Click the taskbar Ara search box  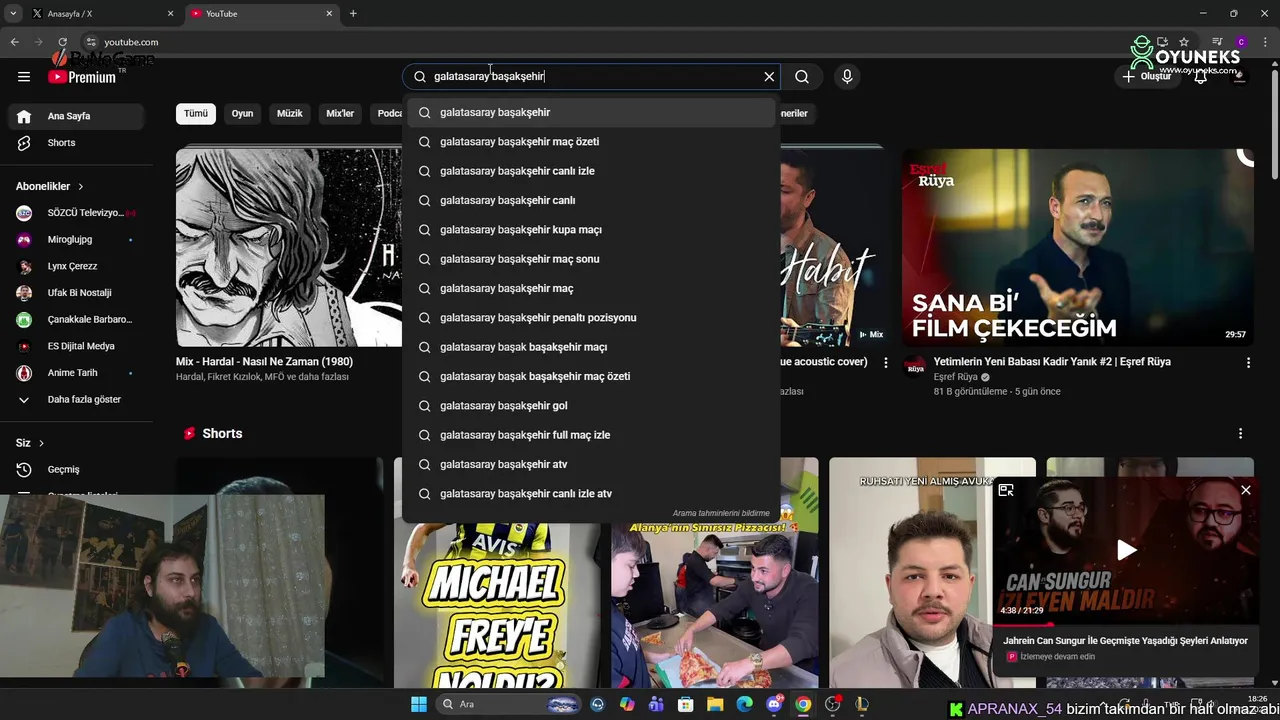pyautogui.click(x=510, y=705)
